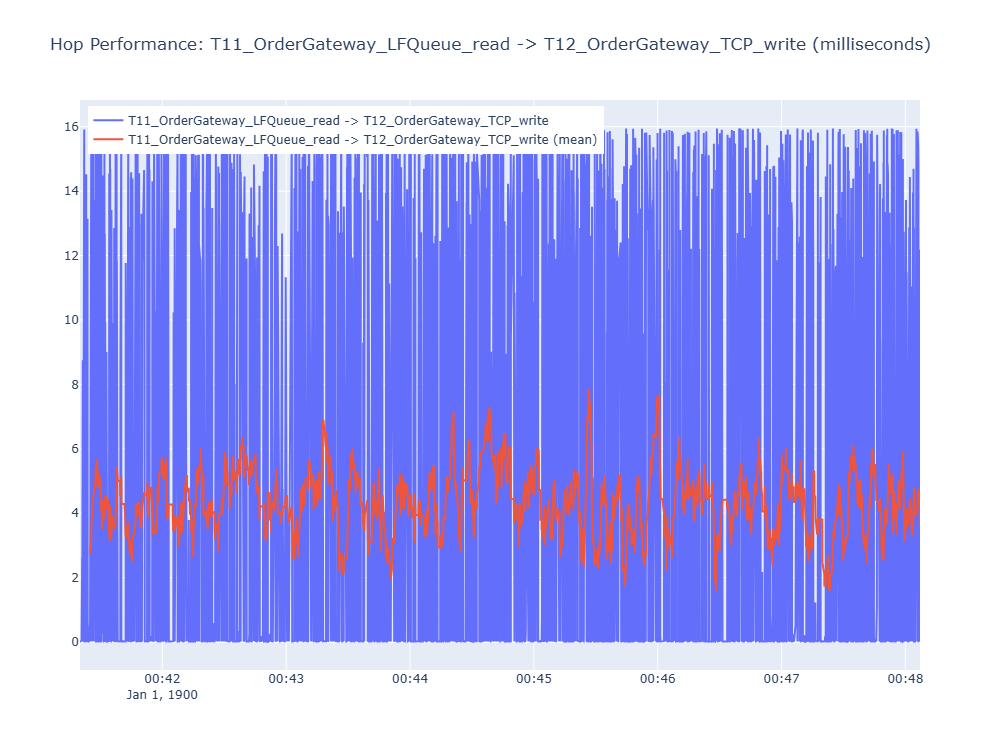This screenshot has width=1000, height=750.
Task: Toggle the blue TCP_write series legend entry
Action: [x=338, y=121]
